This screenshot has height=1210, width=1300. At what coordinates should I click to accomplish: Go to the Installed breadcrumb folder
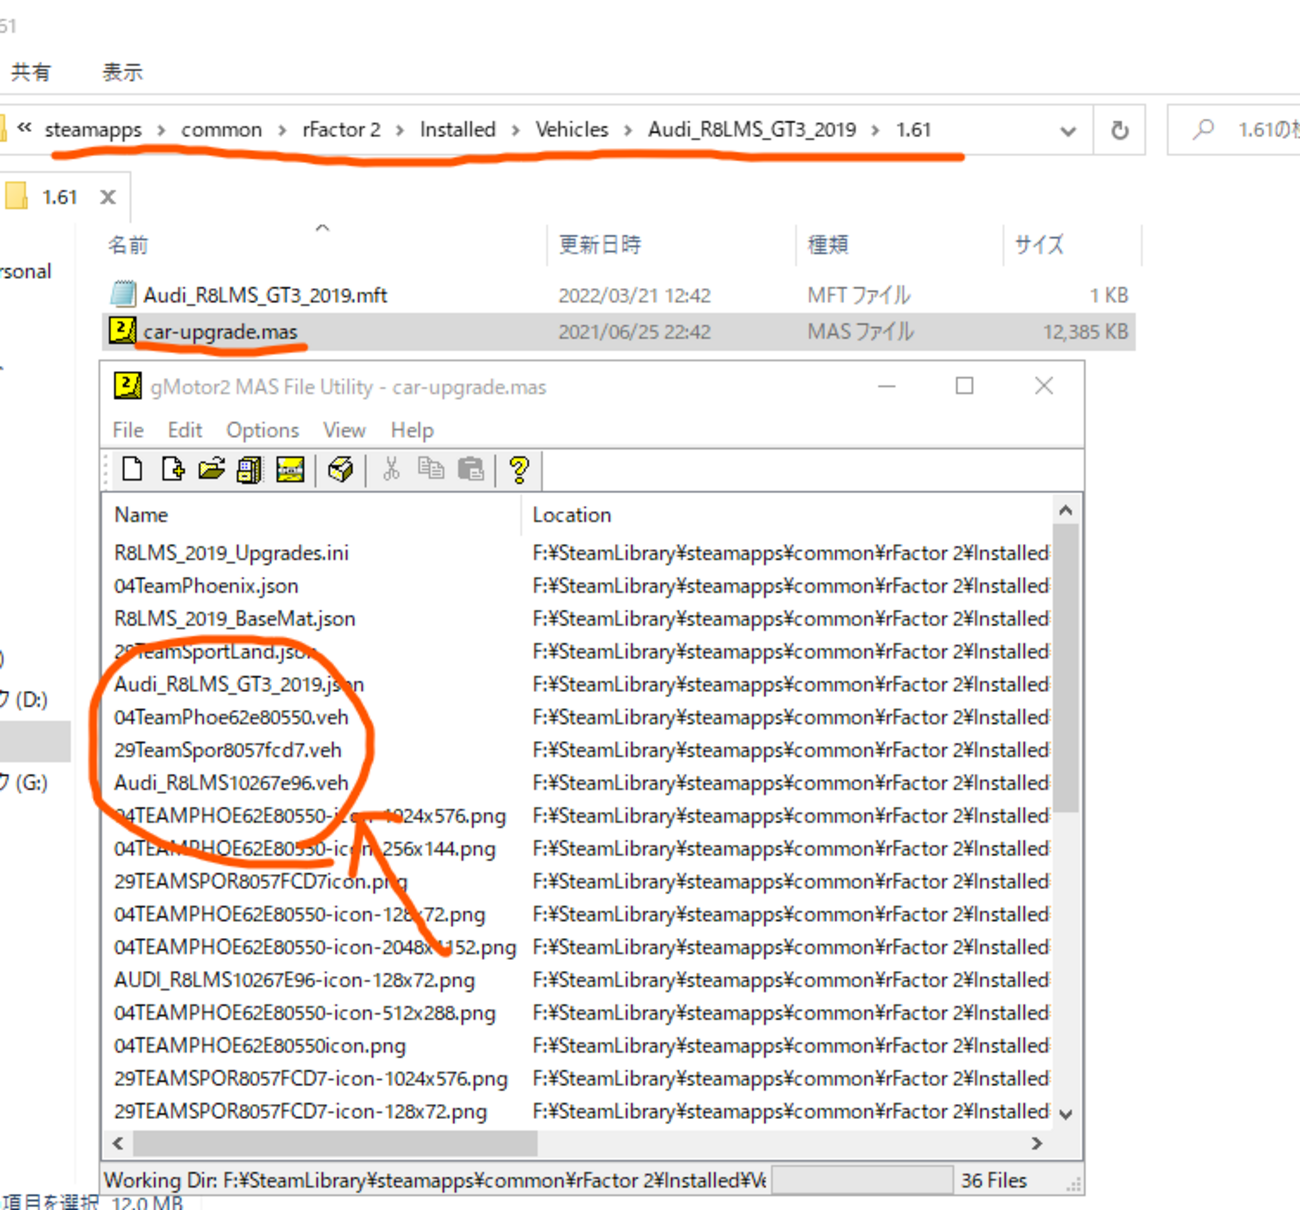tap(458, 130)
